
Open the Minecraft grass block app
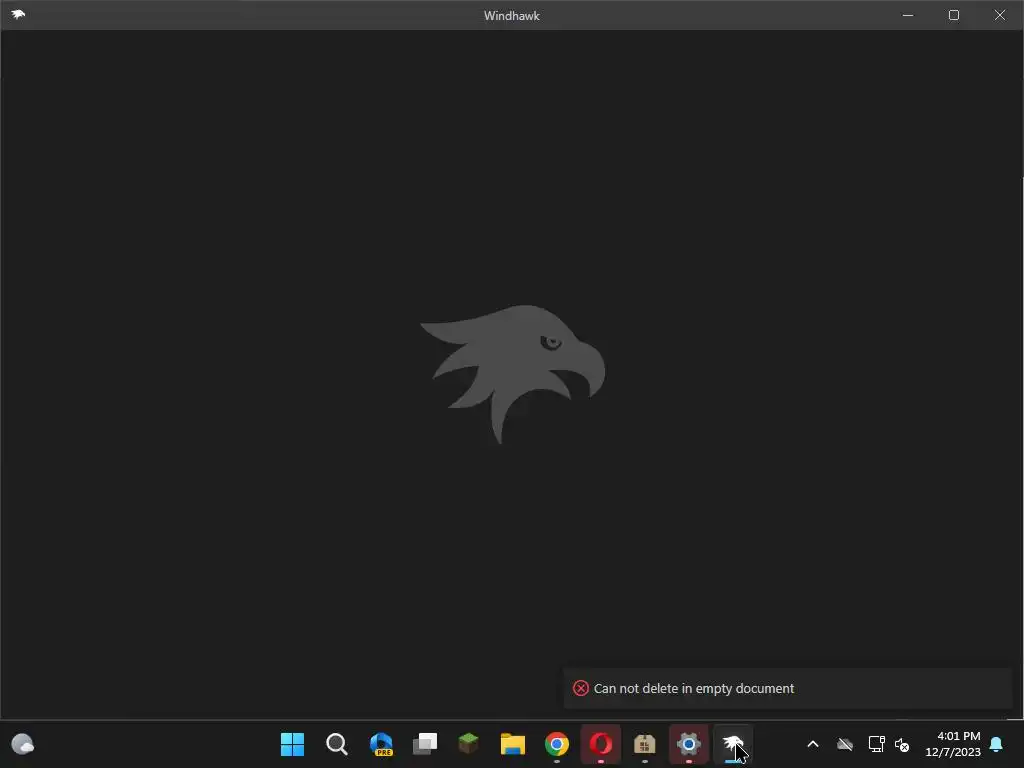[469, 743]
